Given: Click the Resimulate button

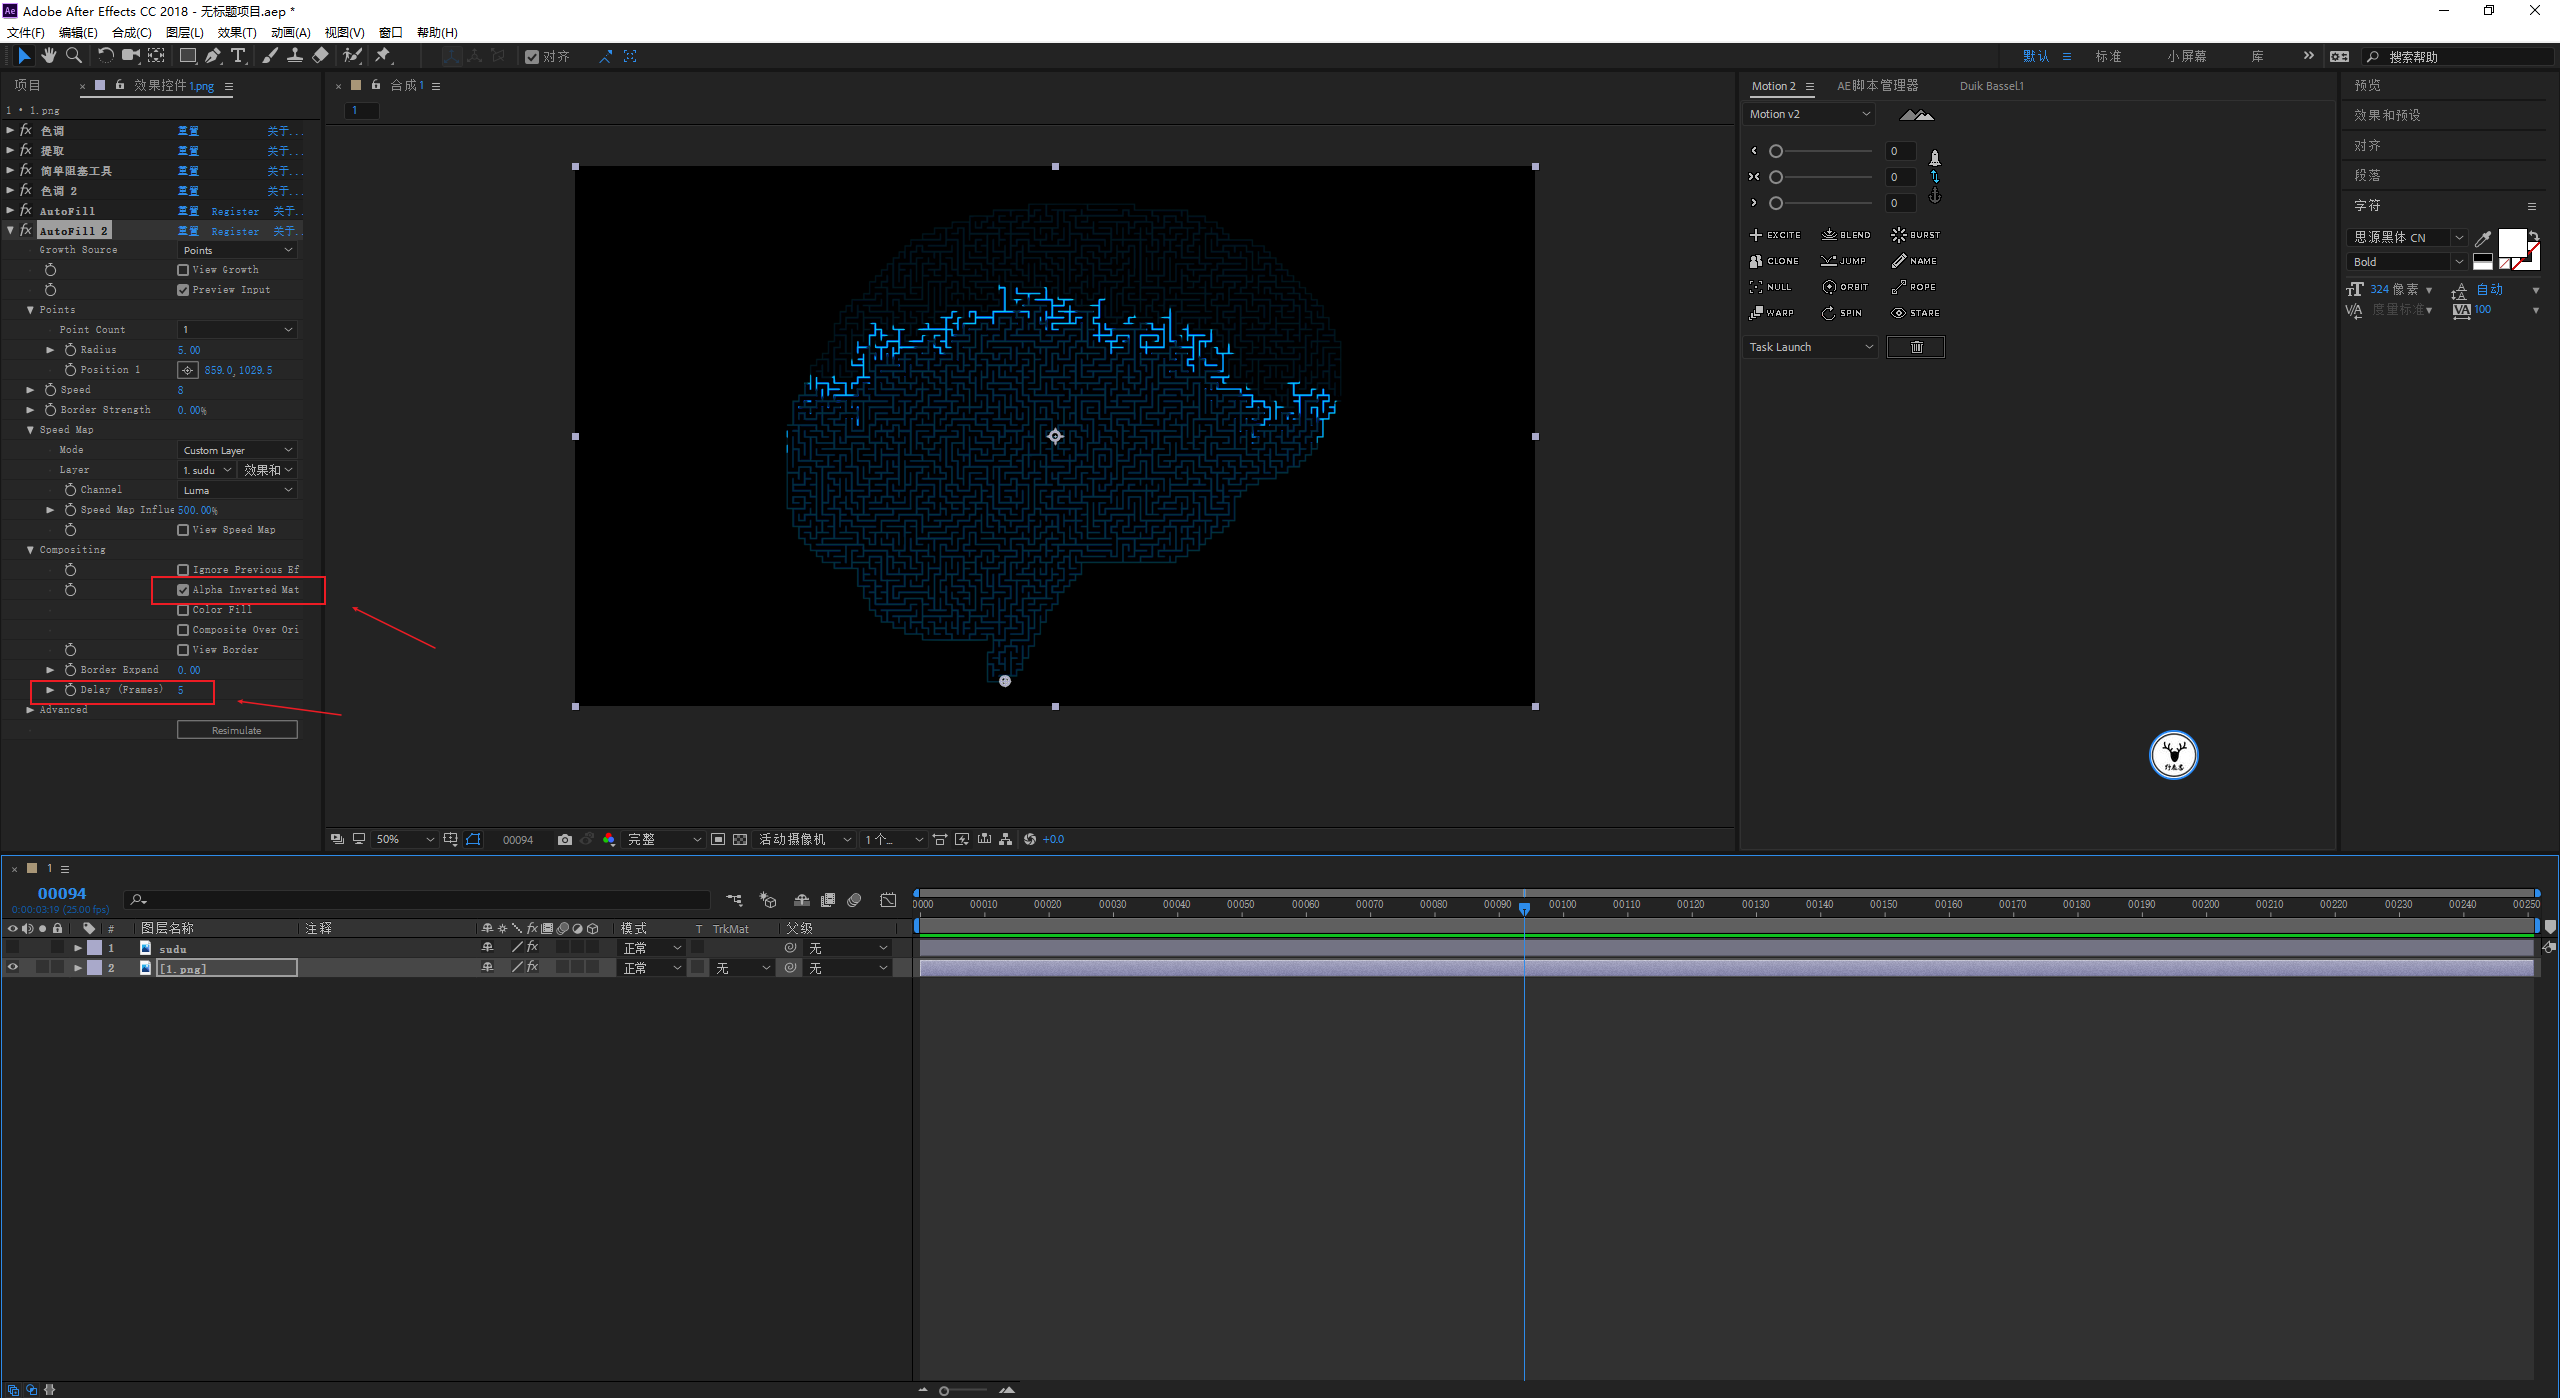Looking at the screenshot, I should point(237,730).
